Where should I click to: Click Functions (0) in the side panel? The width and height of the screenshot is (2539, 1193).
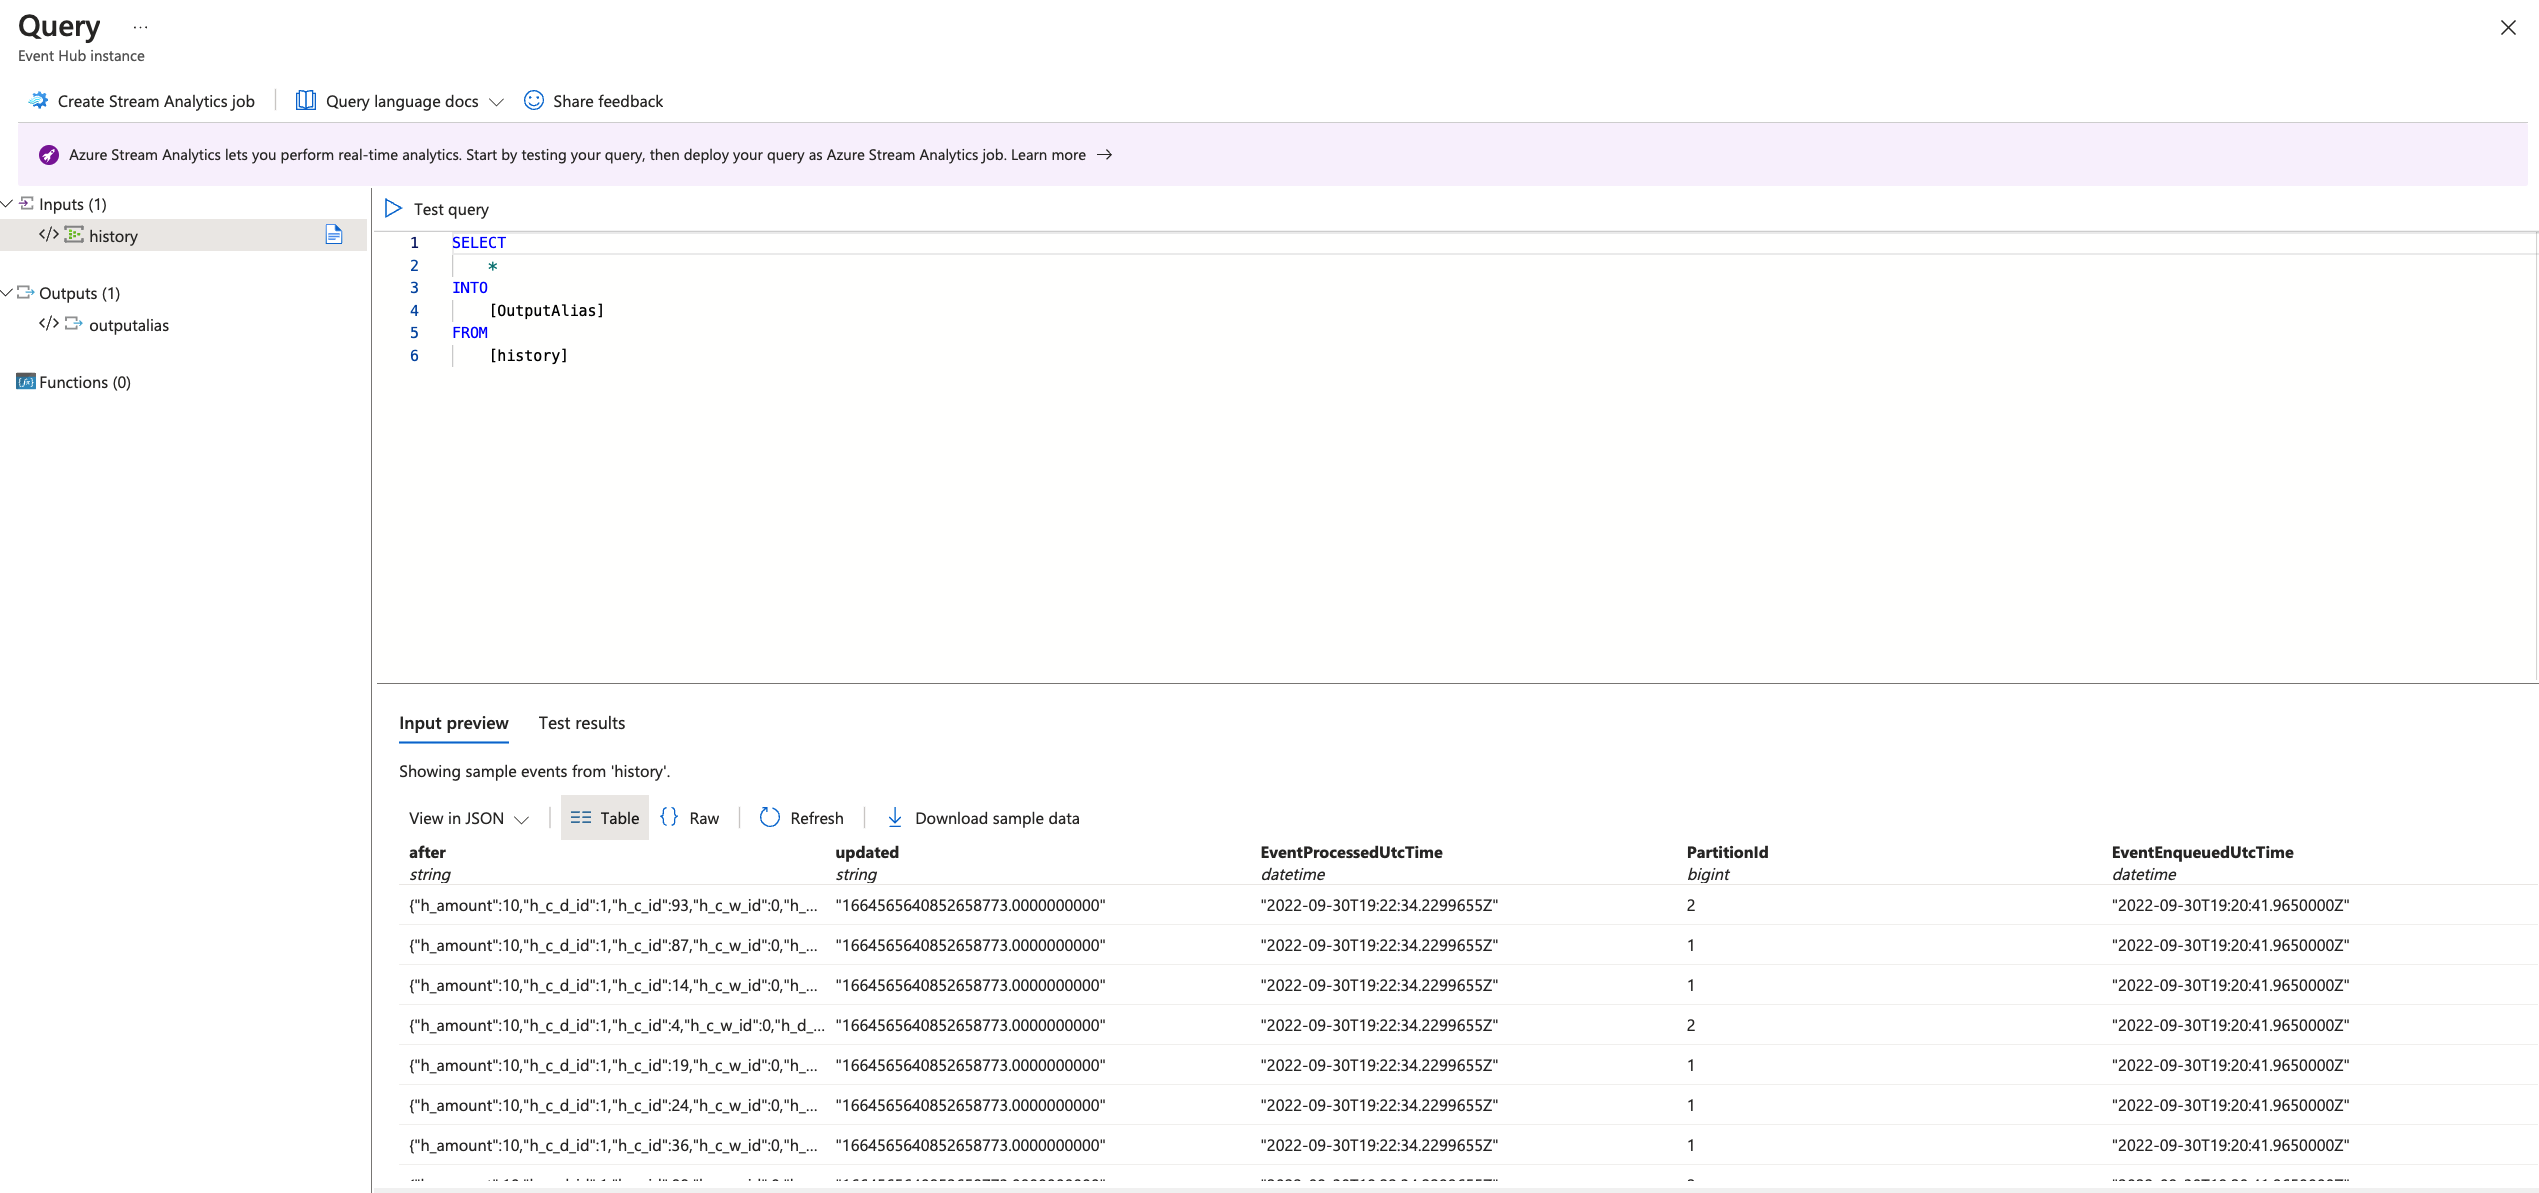[84, 382]
